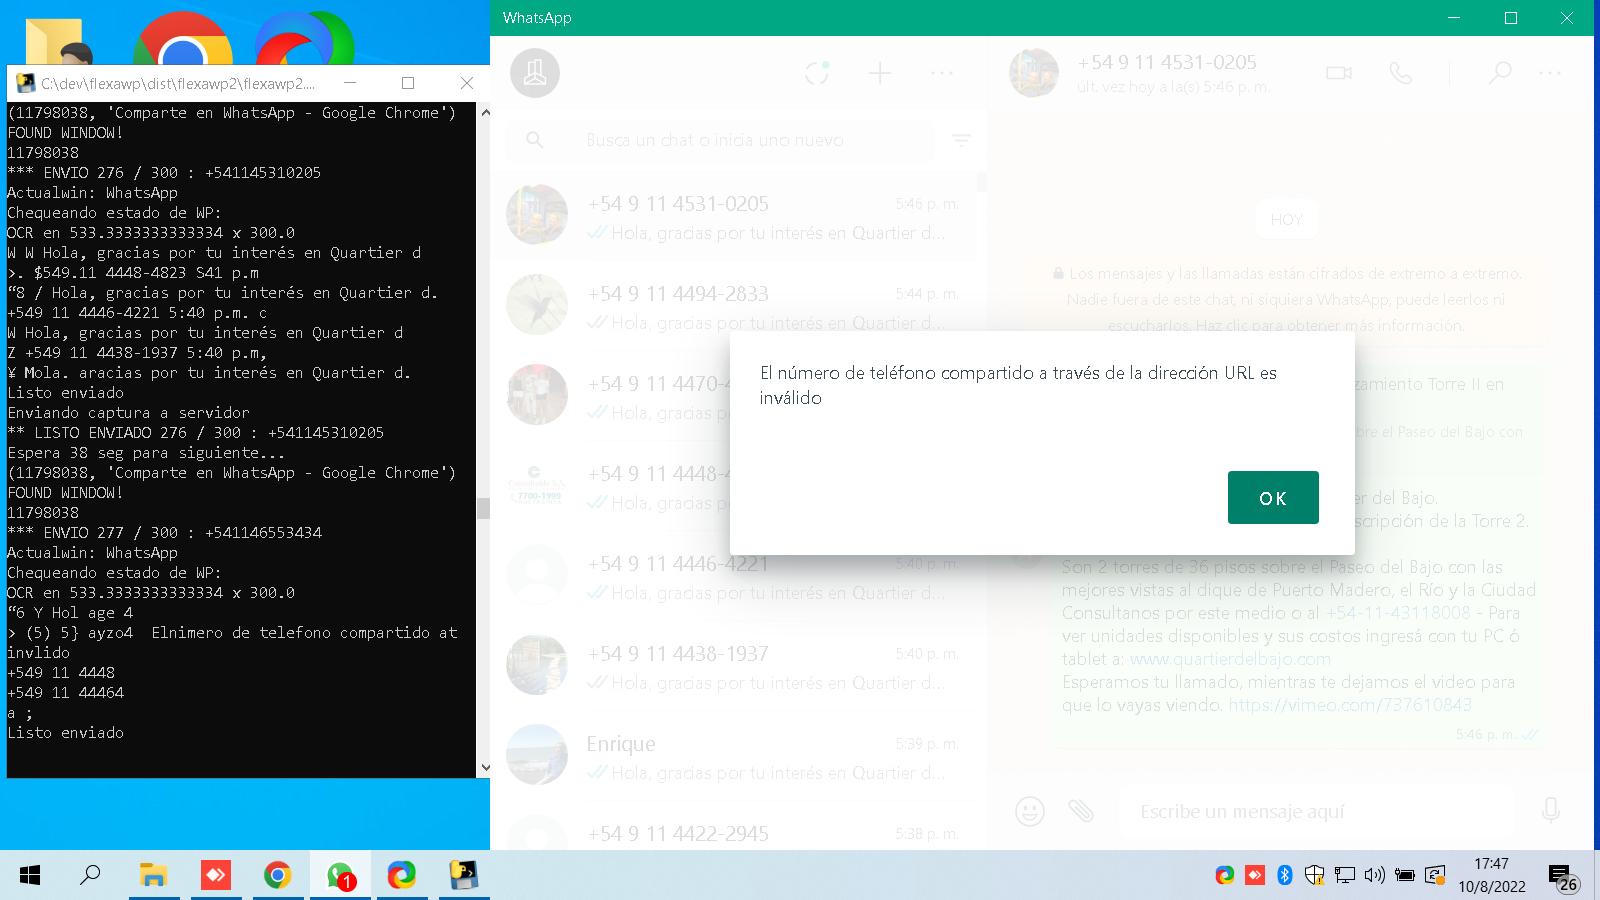
Task: Click avatar of +54 9 11 4494-2833 chat
Action: (537, 304)
